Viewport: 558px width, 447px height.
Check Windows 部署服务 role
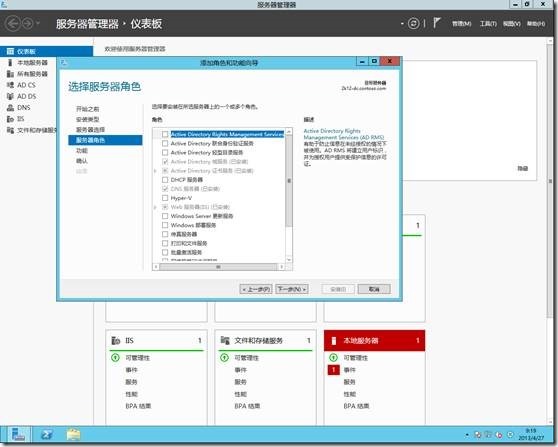pos(165,225)
